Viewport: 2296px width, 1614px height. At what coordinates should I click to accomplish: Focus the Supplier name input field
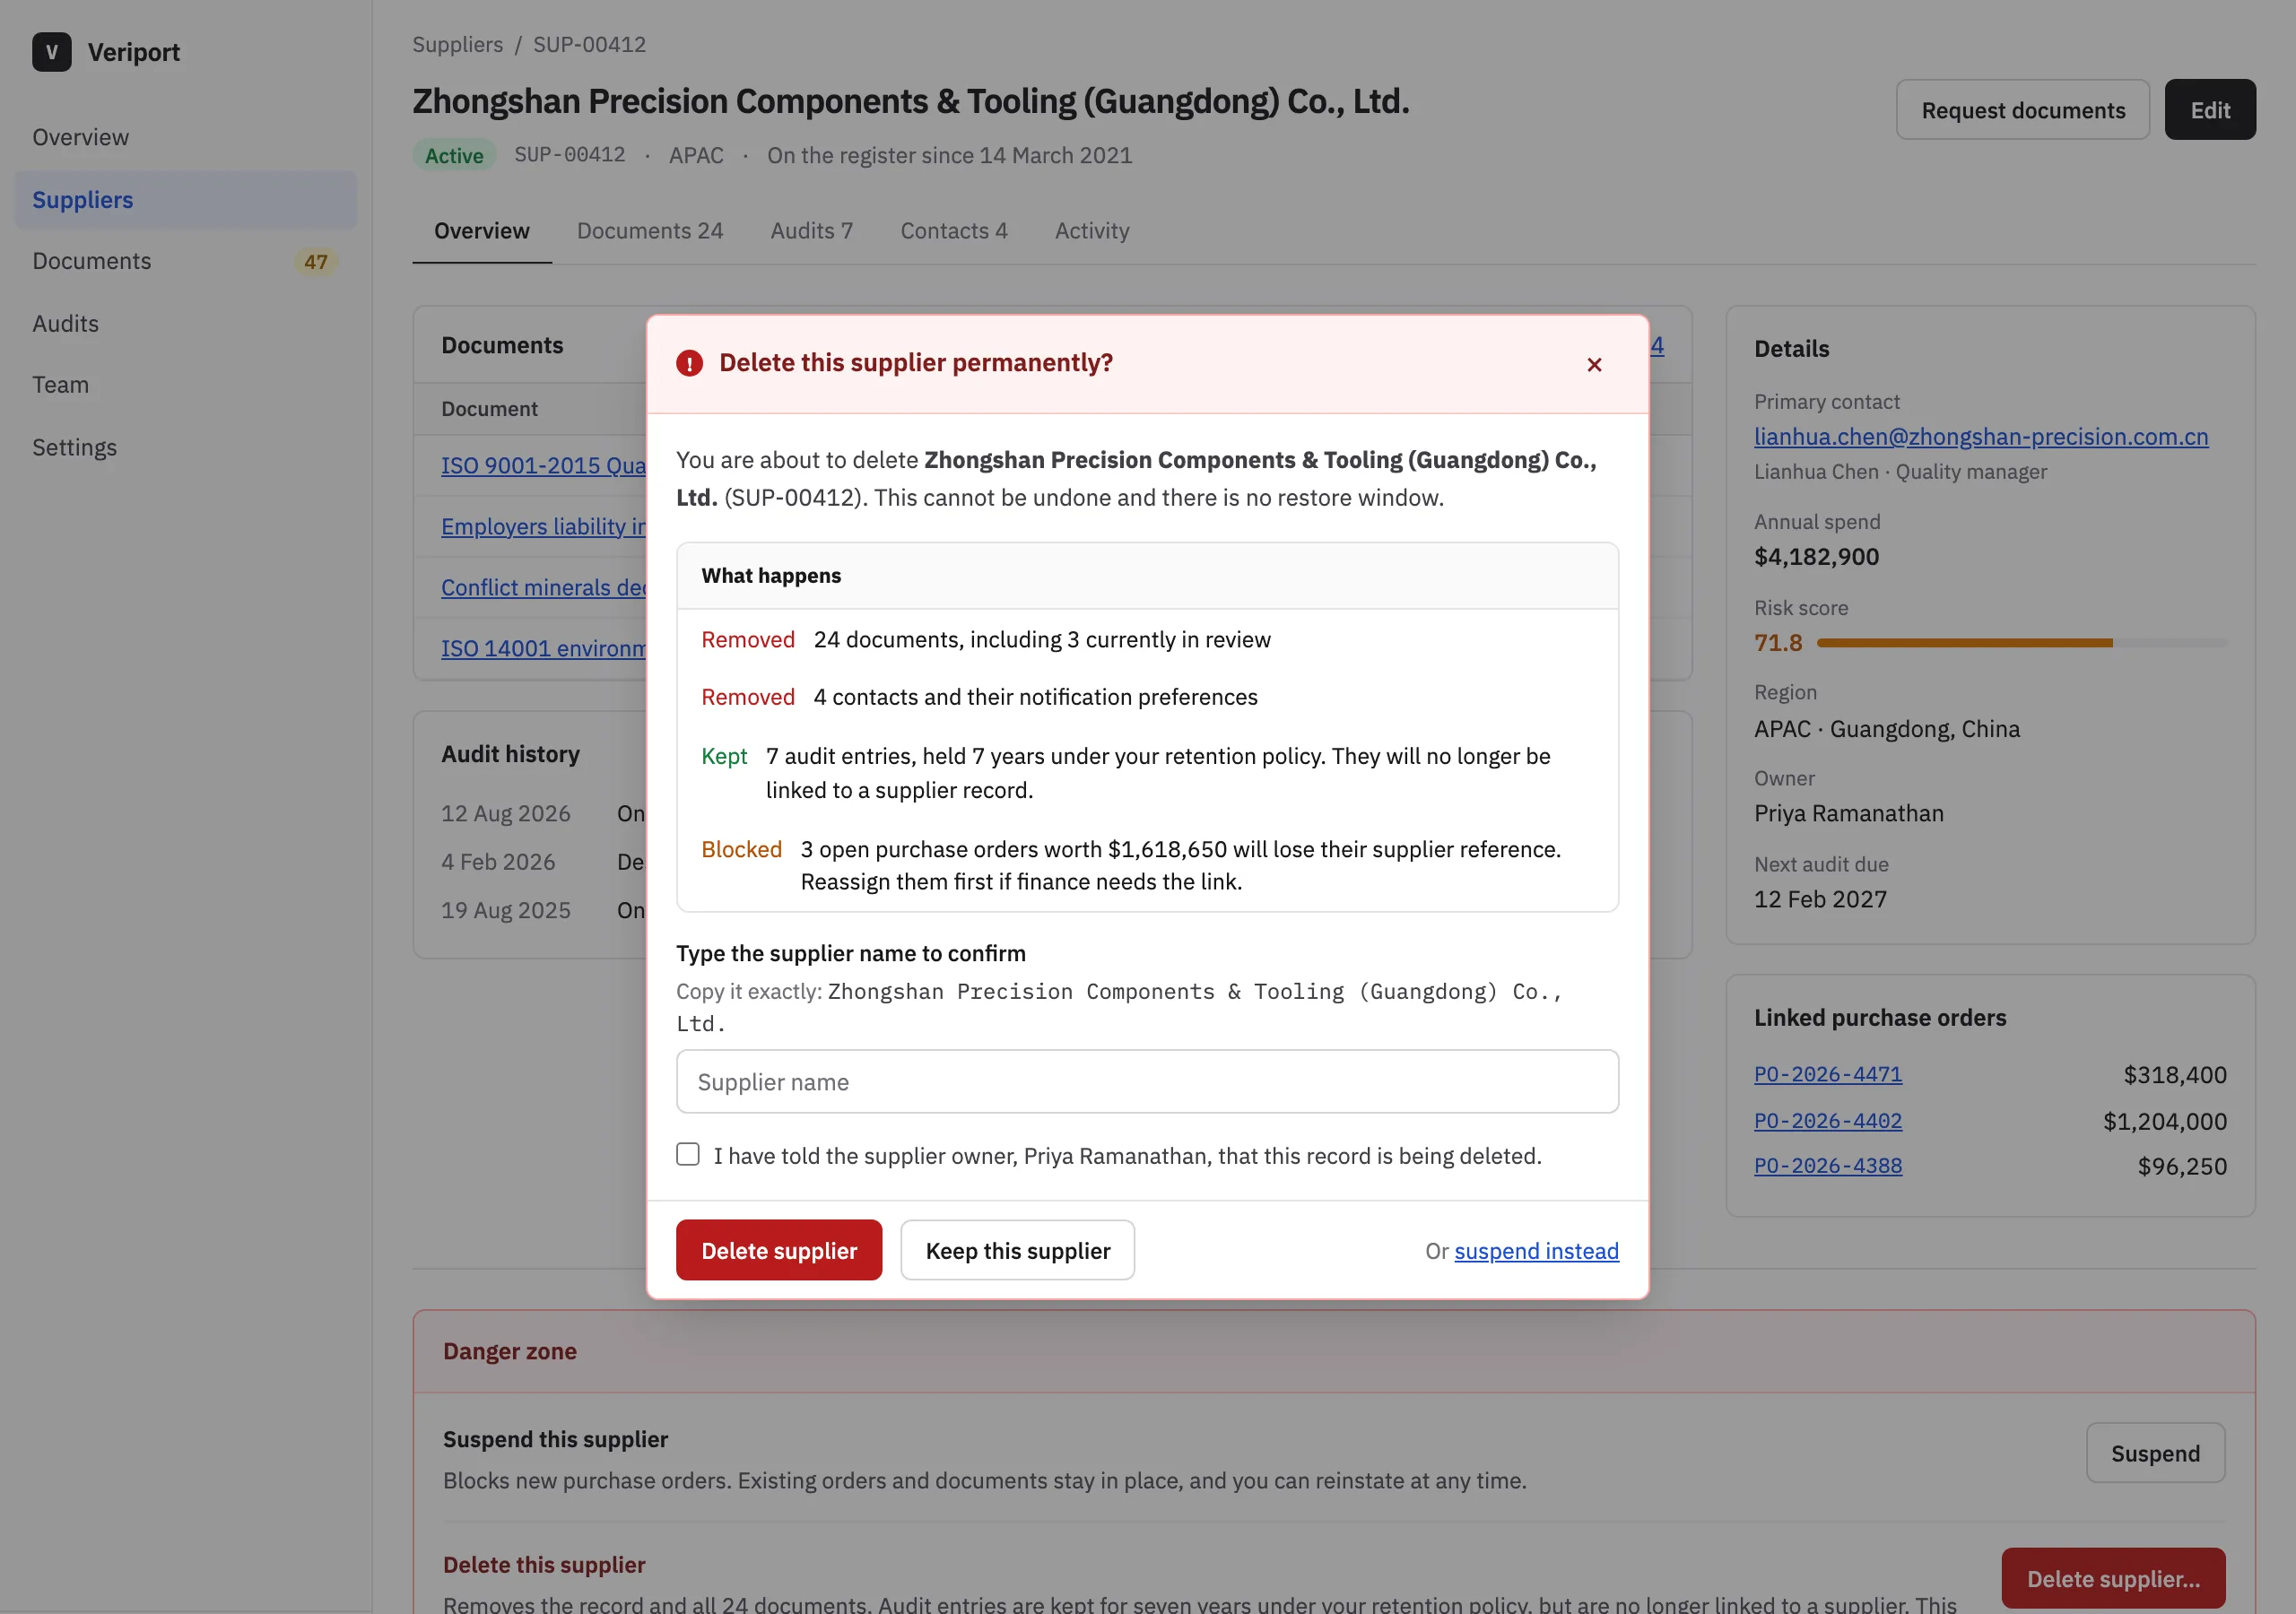[x=1147, y=1081]
